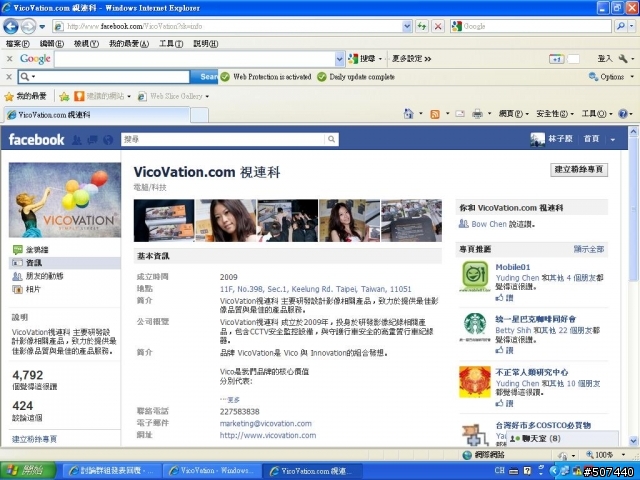This screenshot has height=480, width=640.
Task: Click the VicoVation profile picture
Action: (x=65, y=200)
